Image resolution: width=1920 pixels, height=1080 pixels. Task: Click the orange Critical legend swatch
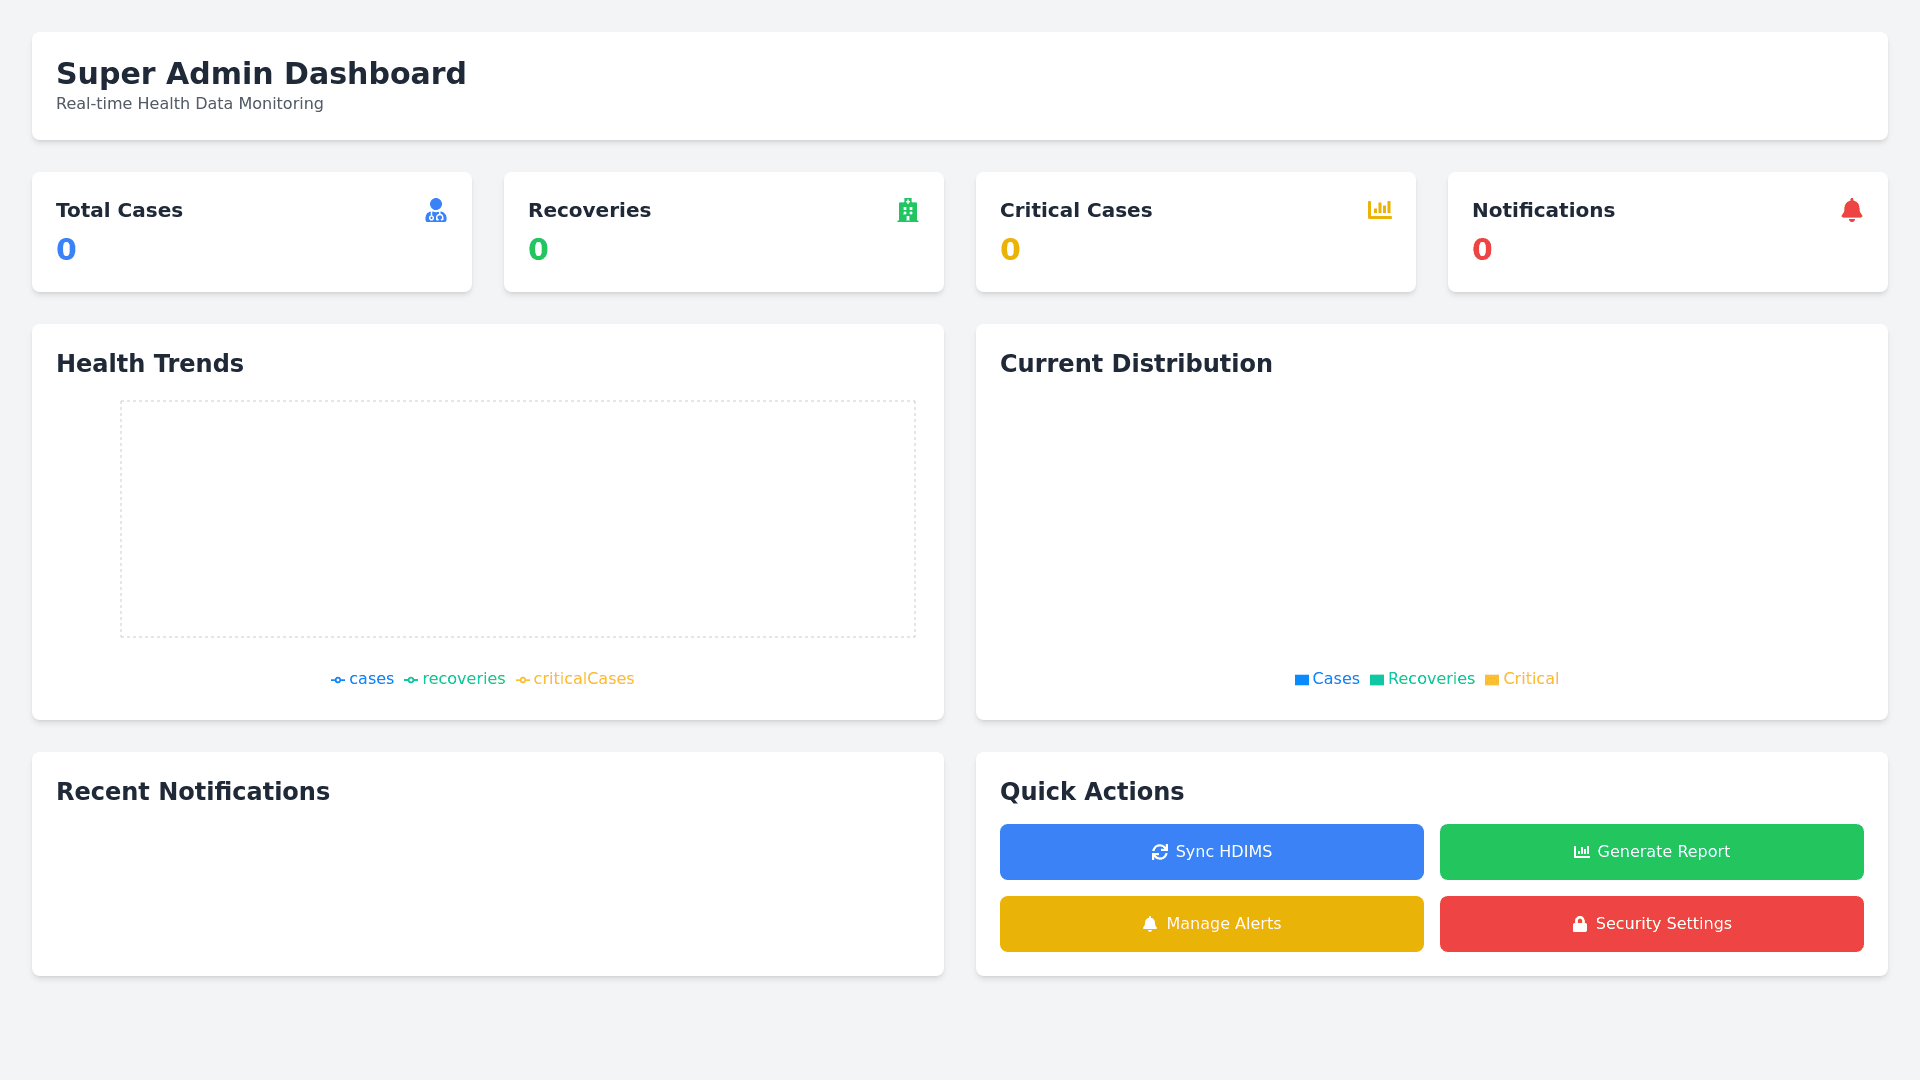pyautogui.click(x=1492, y=680)
